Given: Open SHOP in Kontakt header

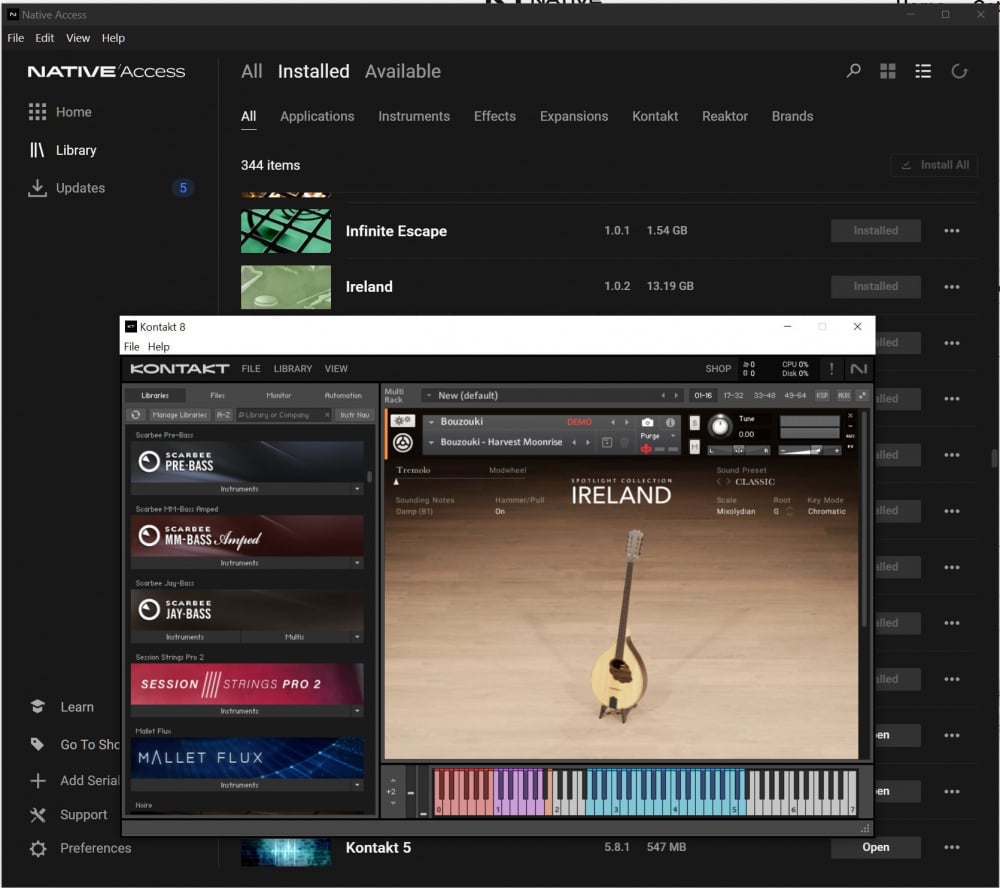Looking at the screenshot, I should point(718,369).
